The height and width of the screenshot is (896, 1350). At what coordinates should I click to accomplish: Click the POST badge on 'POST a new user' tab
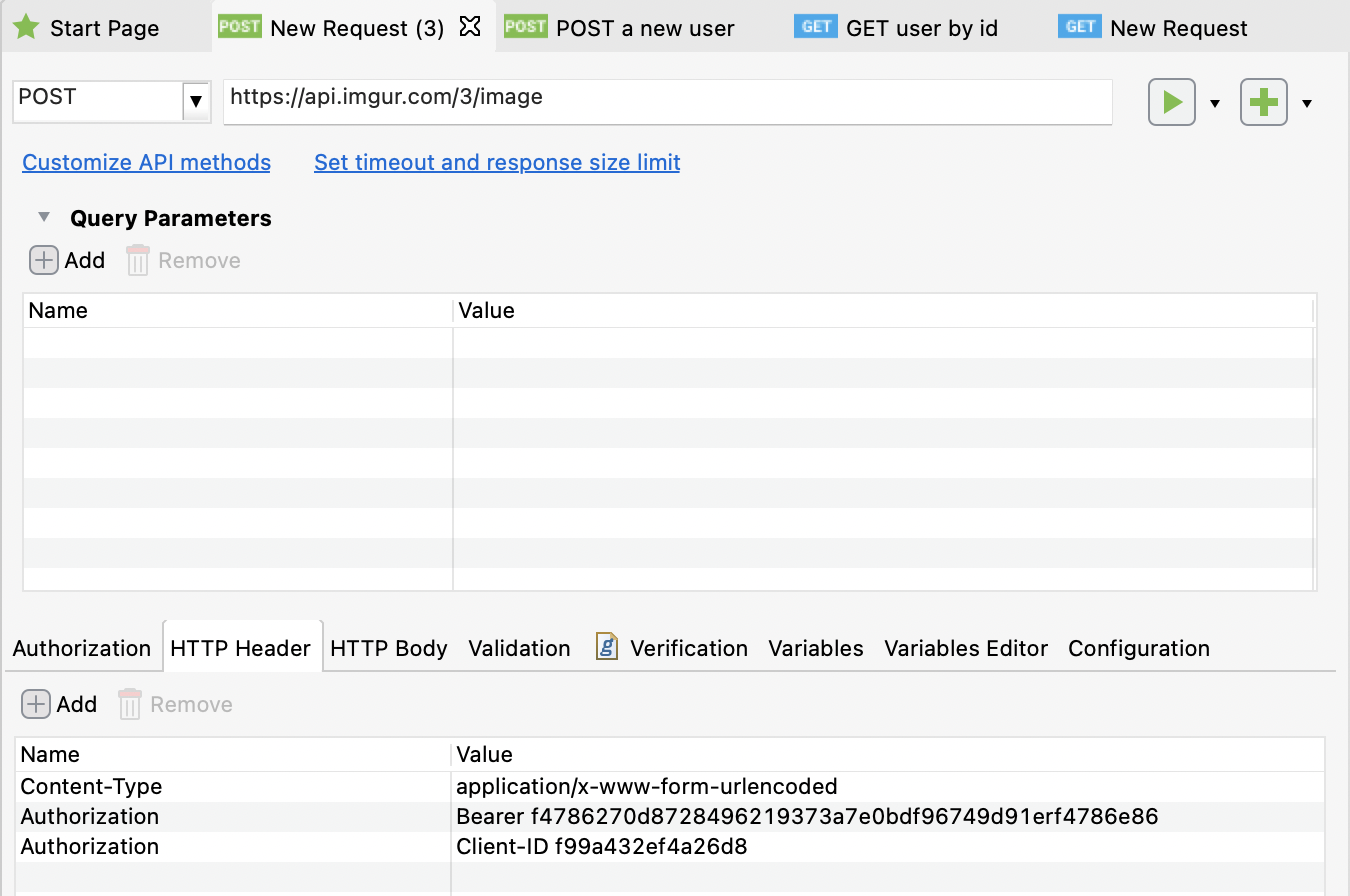525,27
